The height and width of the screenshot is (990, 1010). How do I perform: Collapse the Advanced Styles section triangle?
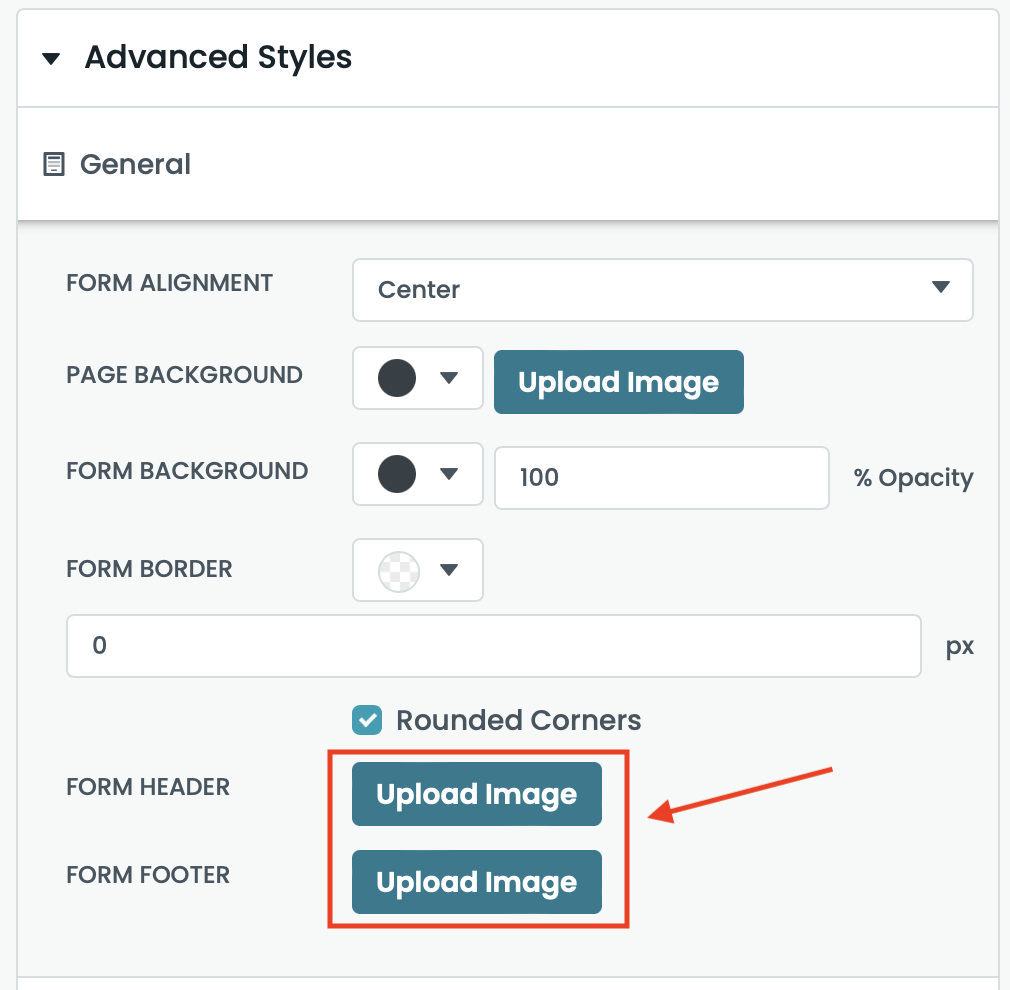[x=51, y=59]
